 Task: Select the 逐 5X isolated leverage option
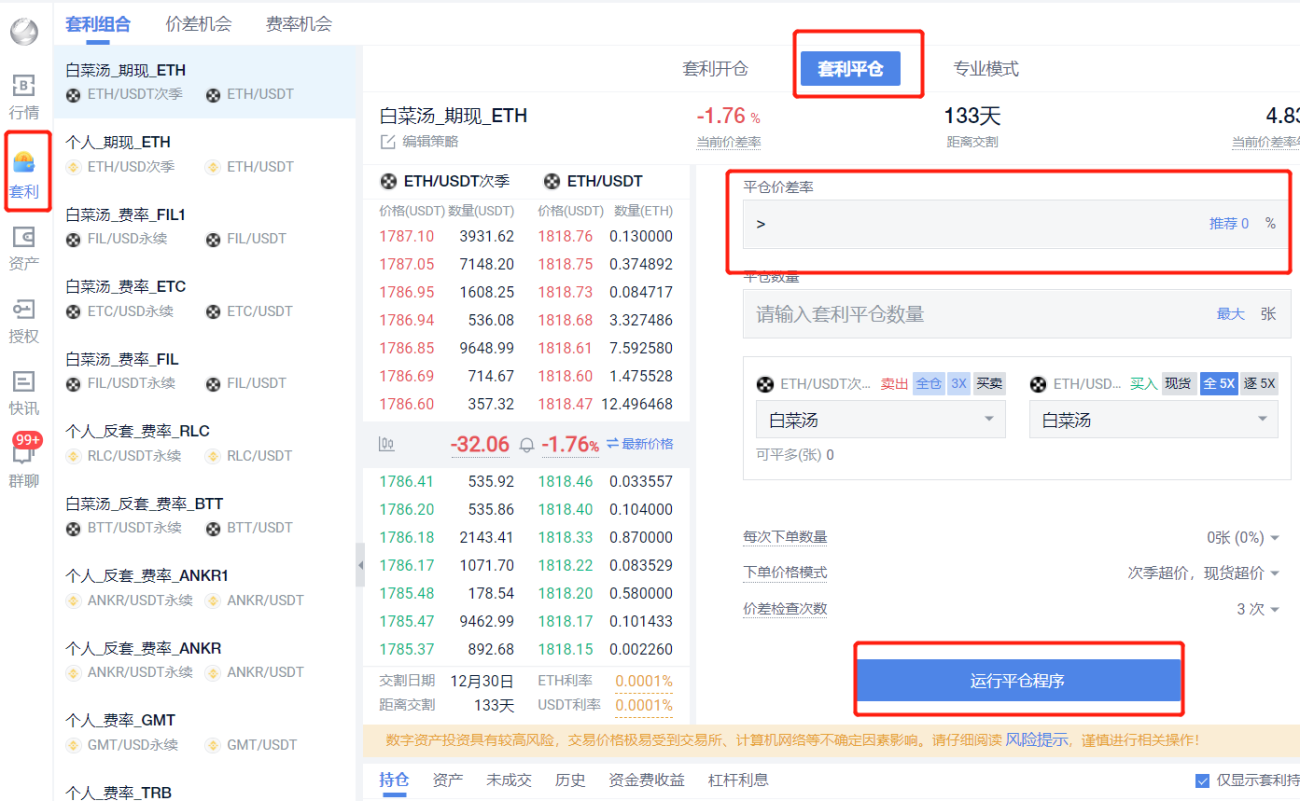(1259, 384)
